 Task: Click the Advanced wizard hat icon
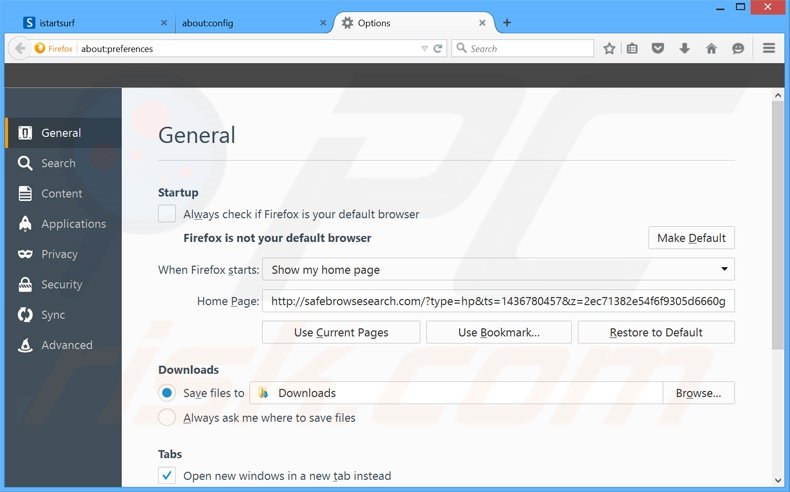[25, 345]
